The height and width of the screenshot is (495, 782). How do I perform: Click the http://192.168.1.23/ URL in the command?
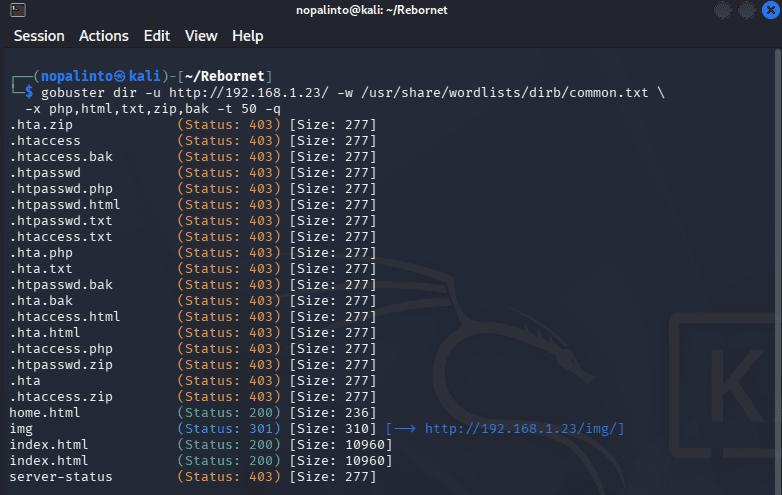click(x=249, y=93)
